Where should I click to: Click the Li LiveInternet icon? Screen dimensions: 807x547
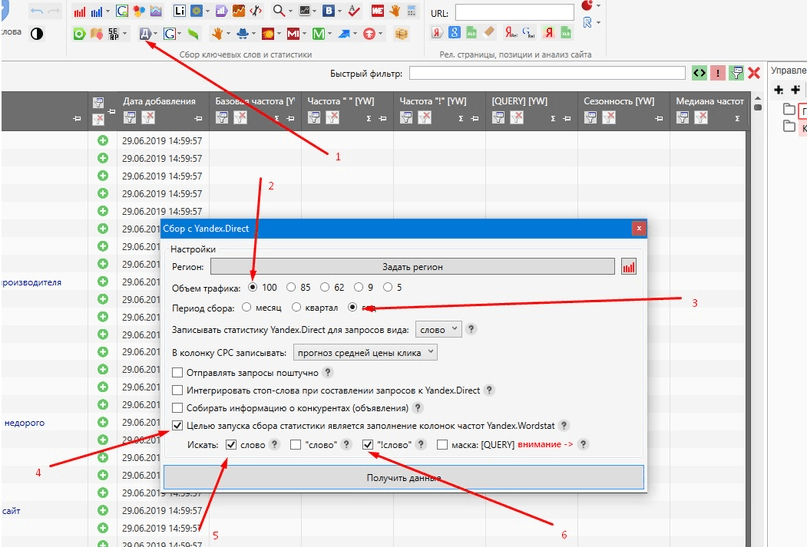click(x=179, y=11)
